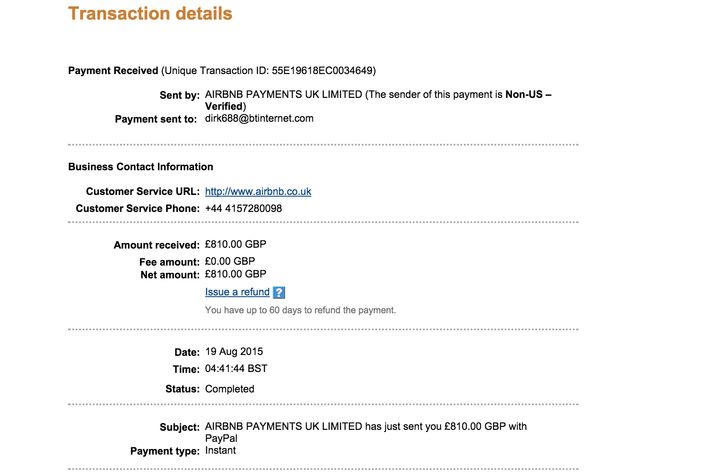Click the time 04:41:44 BST
The height and width of the screenshot is (475, 703).
coord(236,369)
